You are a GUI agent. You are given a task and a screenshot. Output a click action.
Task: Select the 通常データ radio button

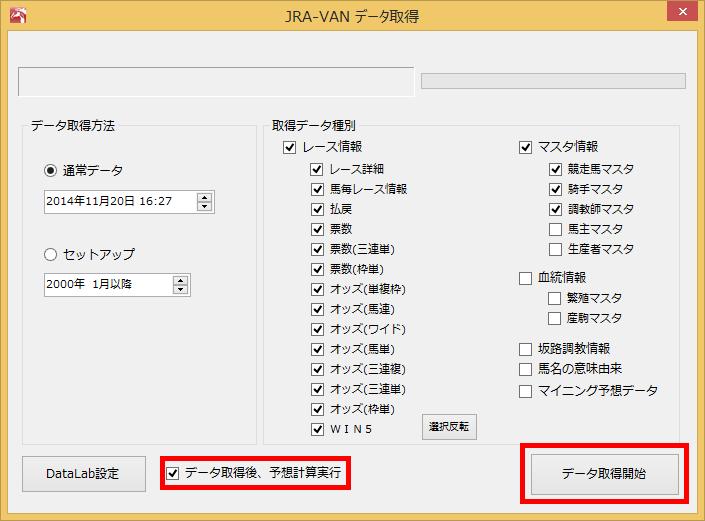(50, 170)
